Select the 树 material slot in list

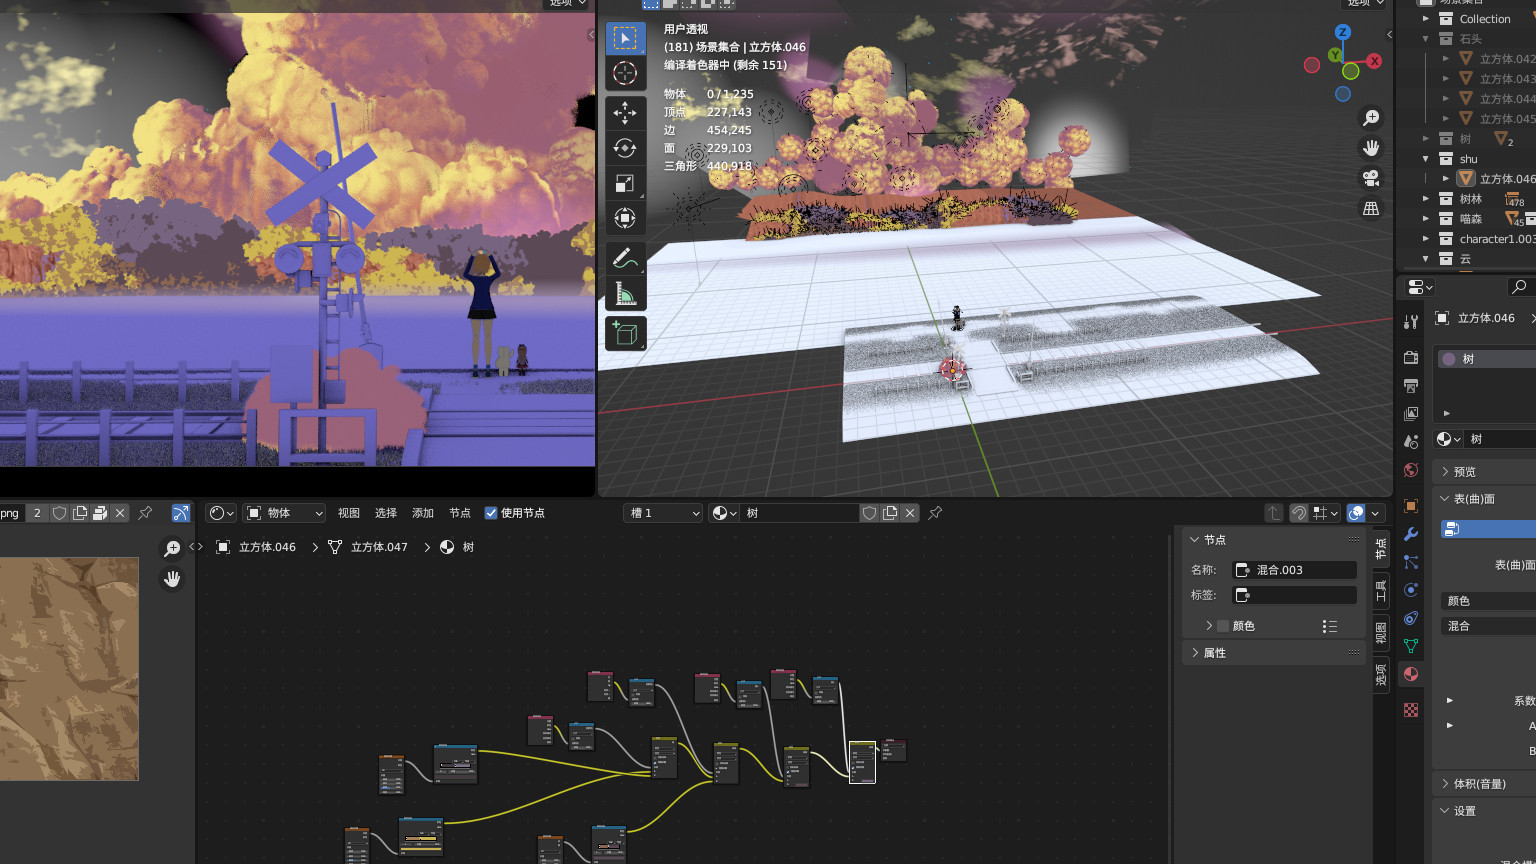pos(1485,359)
